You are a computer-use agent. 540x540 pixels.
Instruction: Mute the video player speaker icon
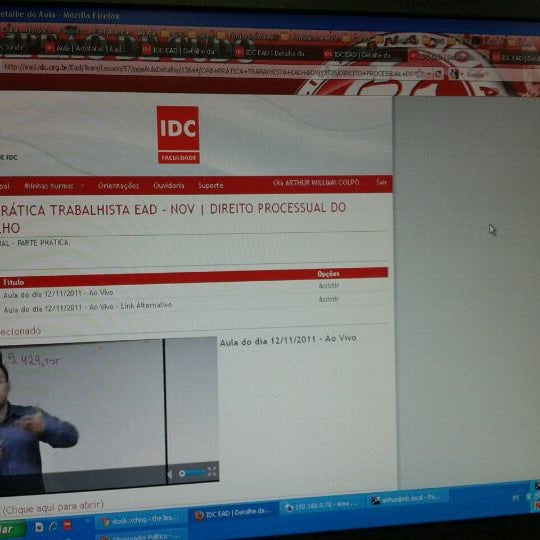[x=170, y=475]
